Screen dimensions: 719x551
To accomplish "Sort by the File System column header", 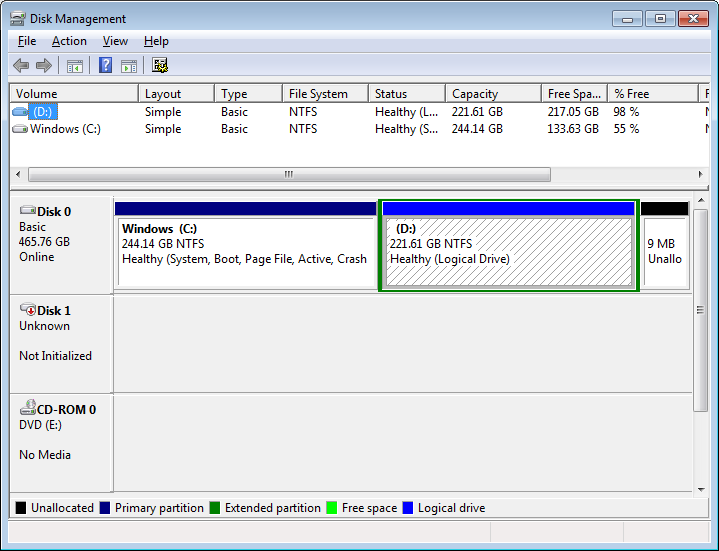I will (x=326, y=94).
